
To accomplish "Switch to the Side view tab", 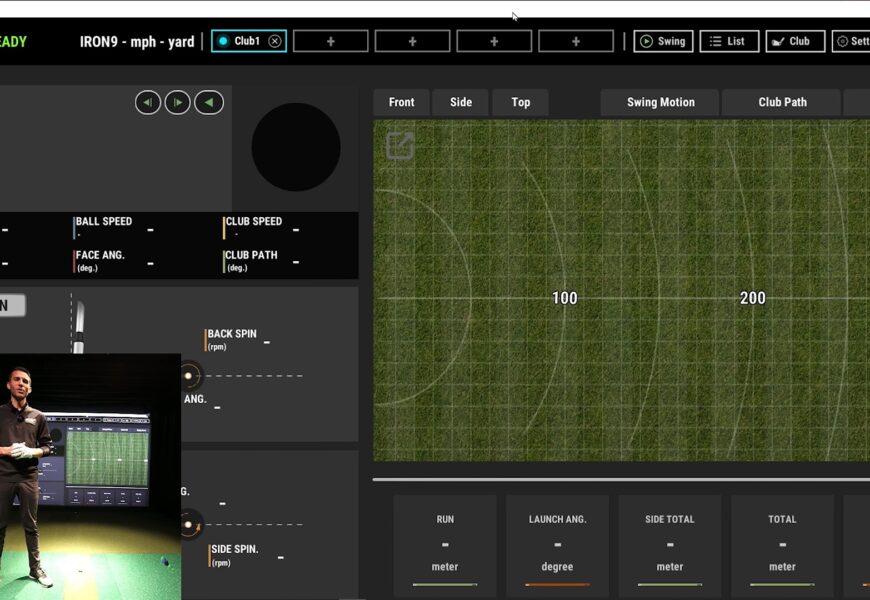I will tap(461, 102).
